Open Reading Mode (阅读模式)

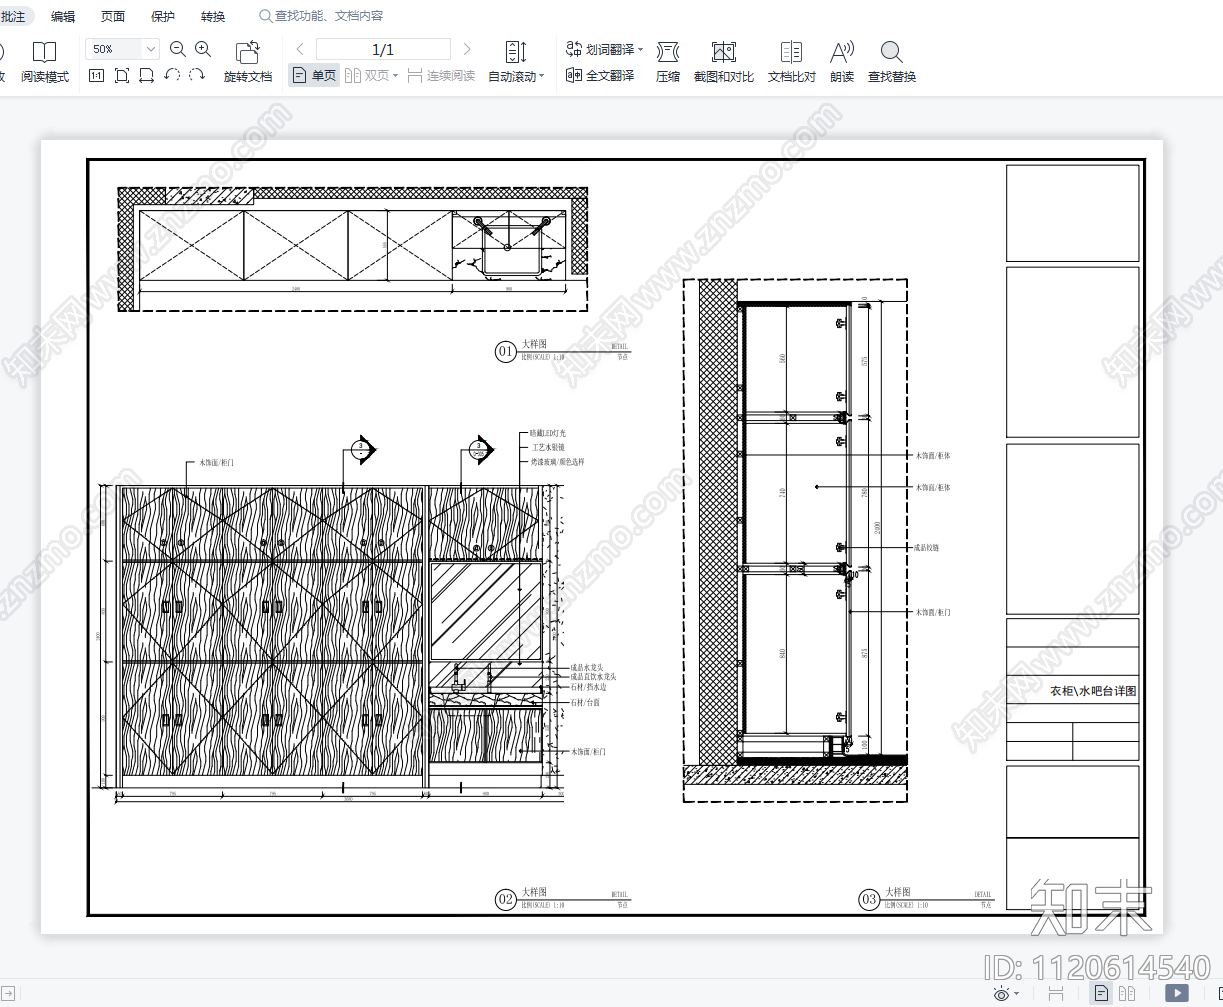coord(45,62)
